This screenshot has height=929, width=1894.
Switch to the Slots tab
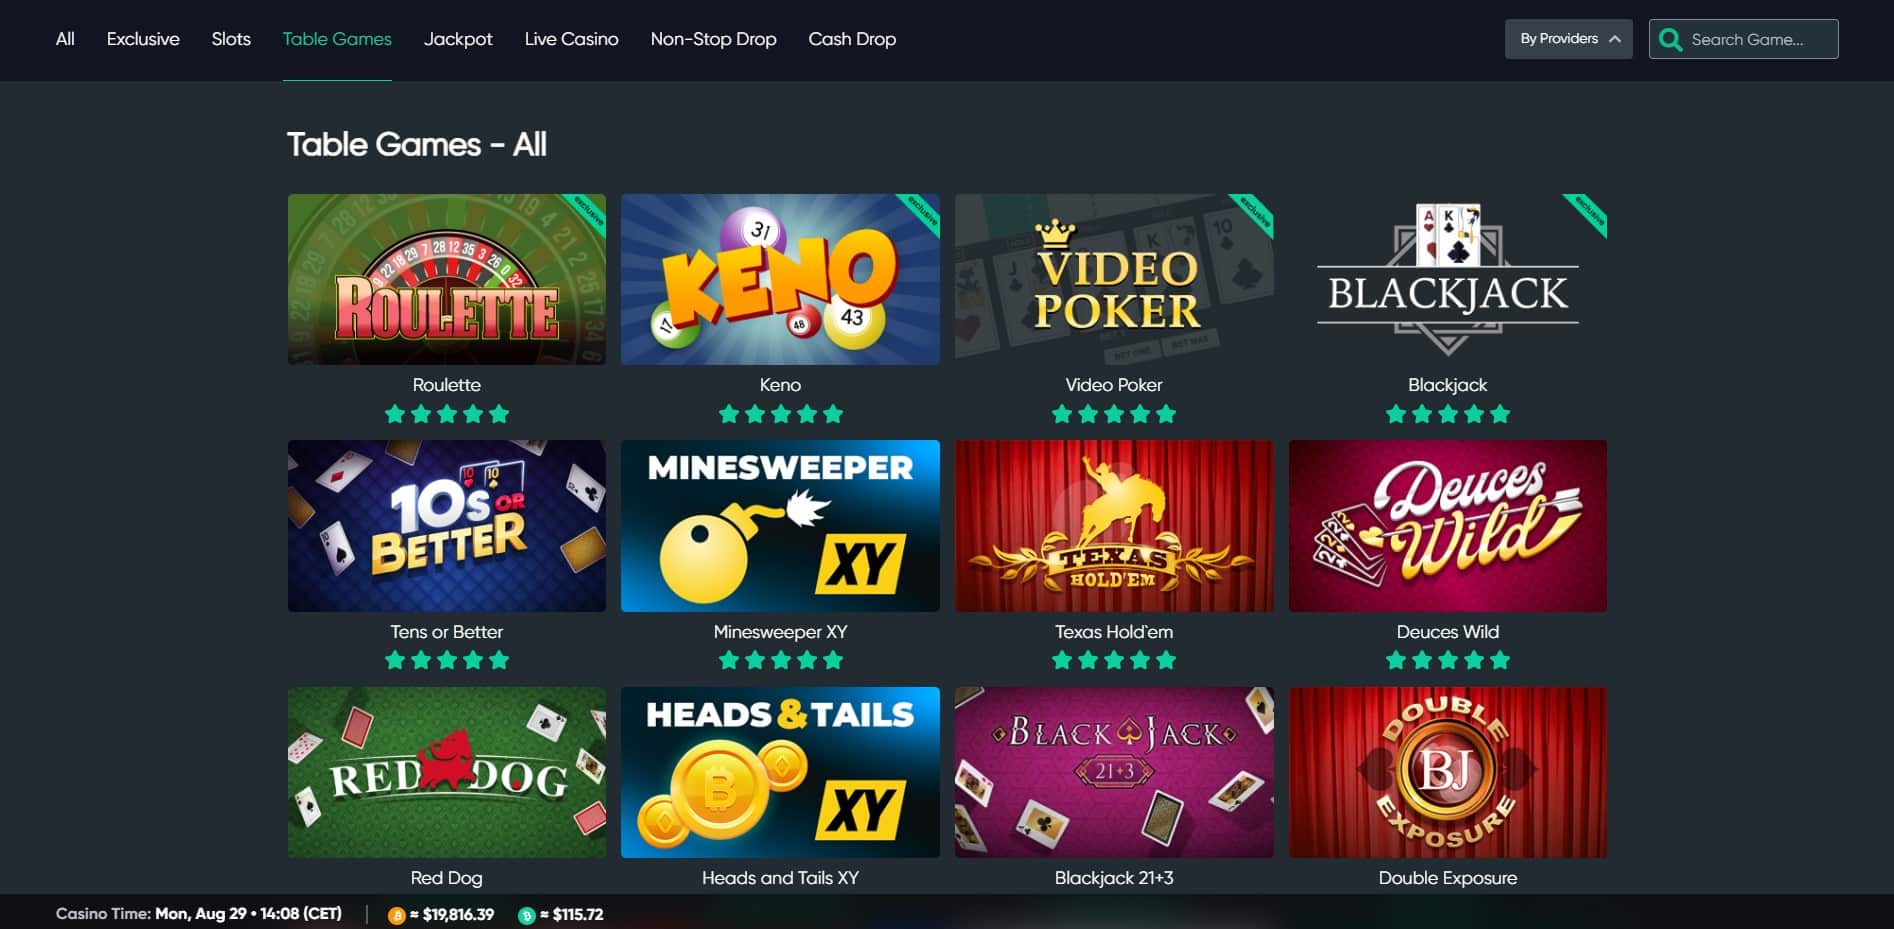tap(231, 39)
